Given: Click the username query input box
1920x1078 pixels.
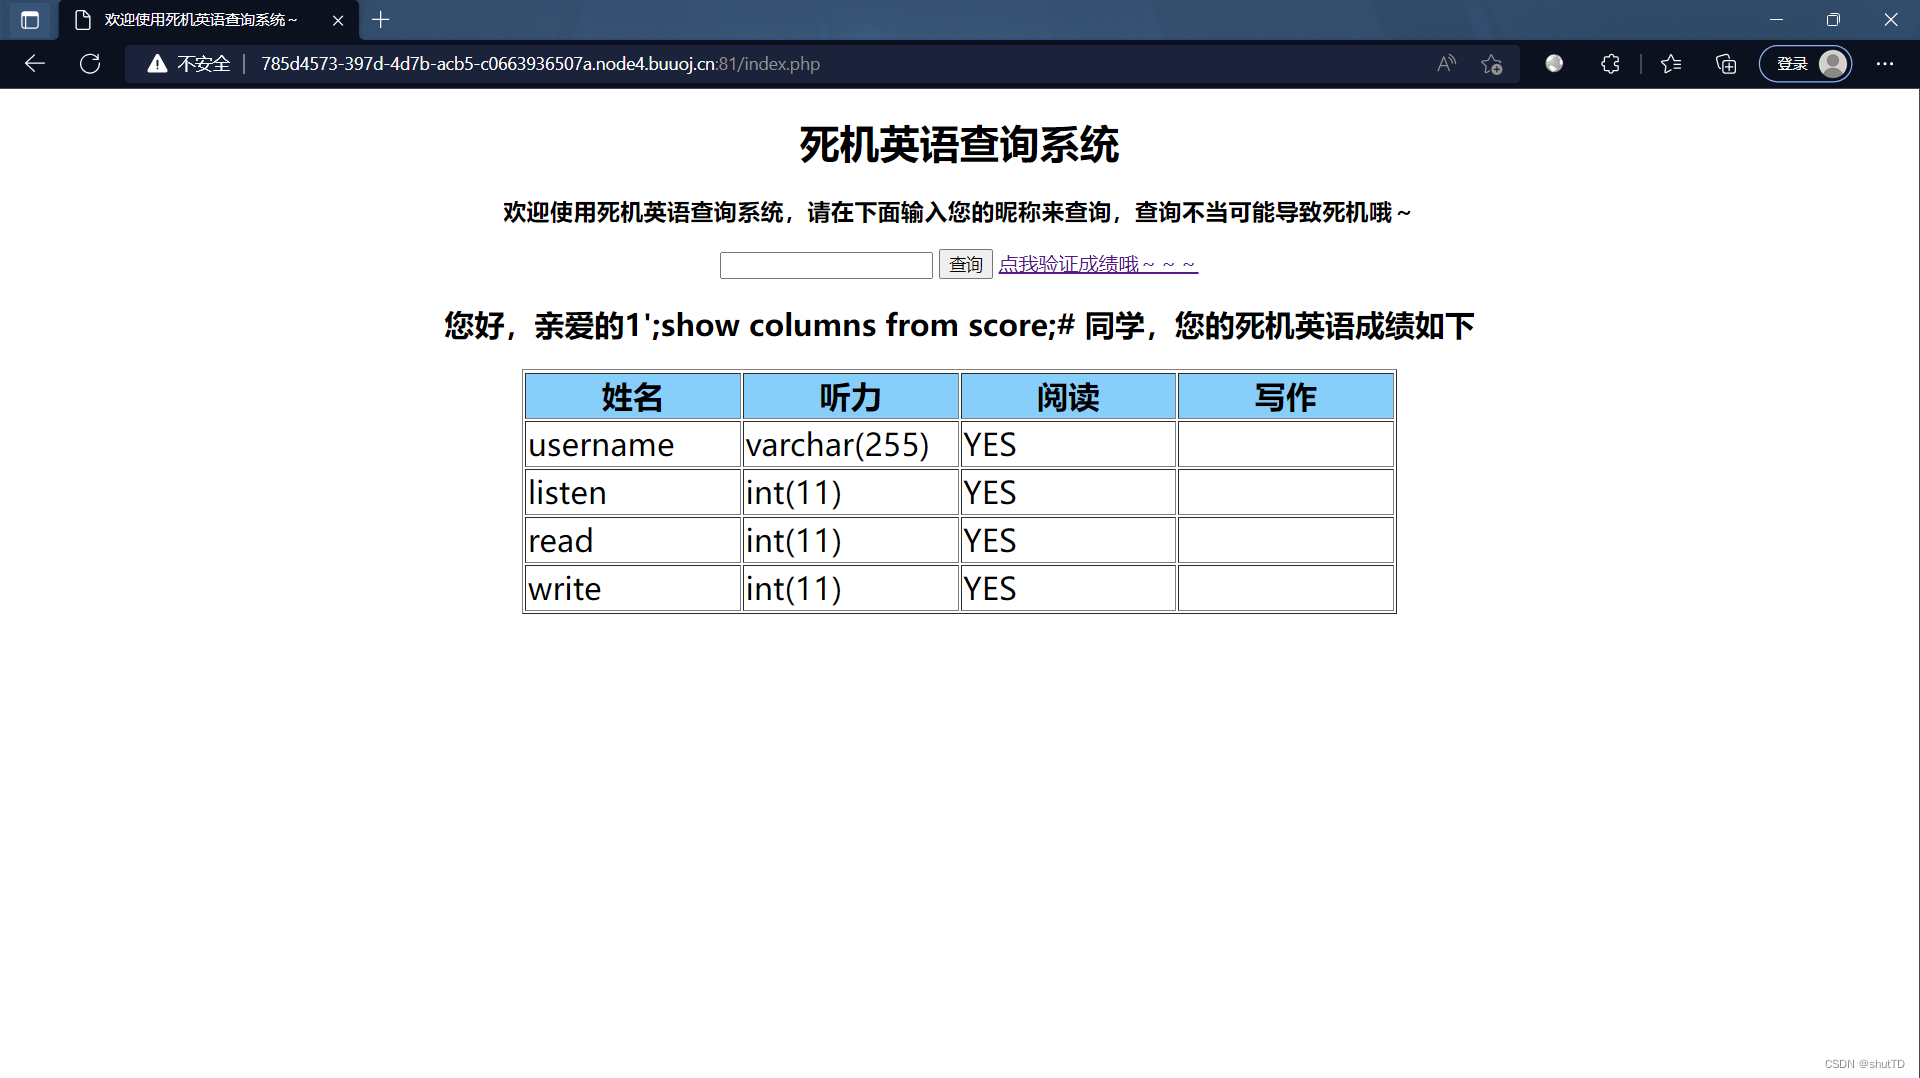Looking at the screenshot, I should tap(826, 264).
